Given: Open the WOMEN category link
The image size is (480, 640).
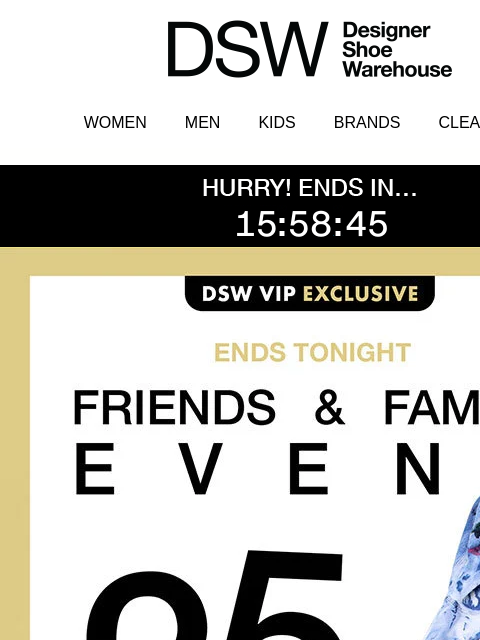Looking at the screenshot, I should coord(115,122).
